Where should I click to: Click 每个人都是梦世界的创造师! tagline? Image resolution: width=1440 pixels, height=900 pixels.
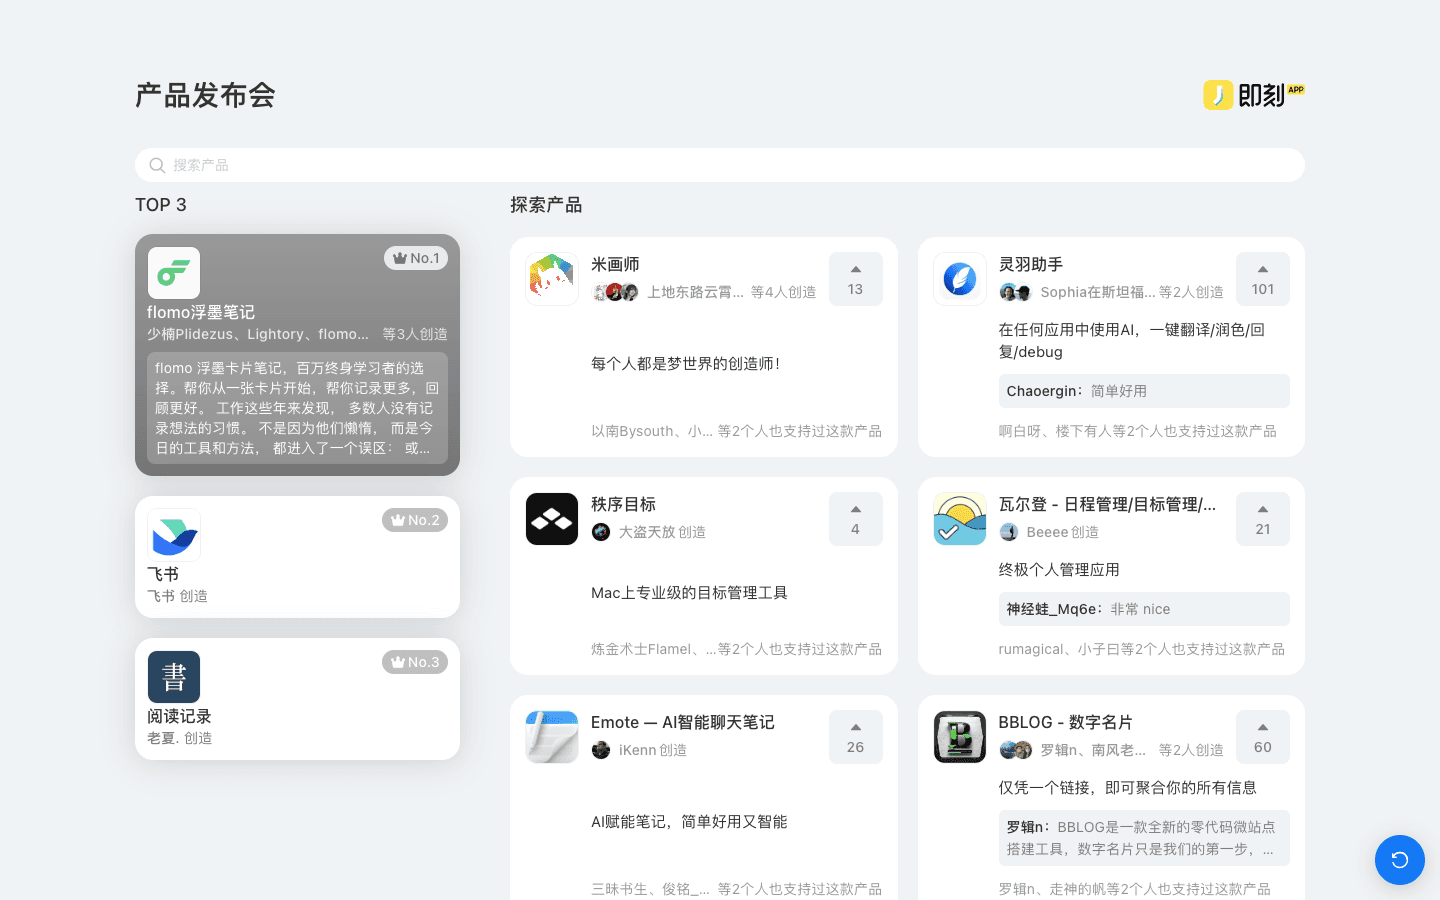686,363
